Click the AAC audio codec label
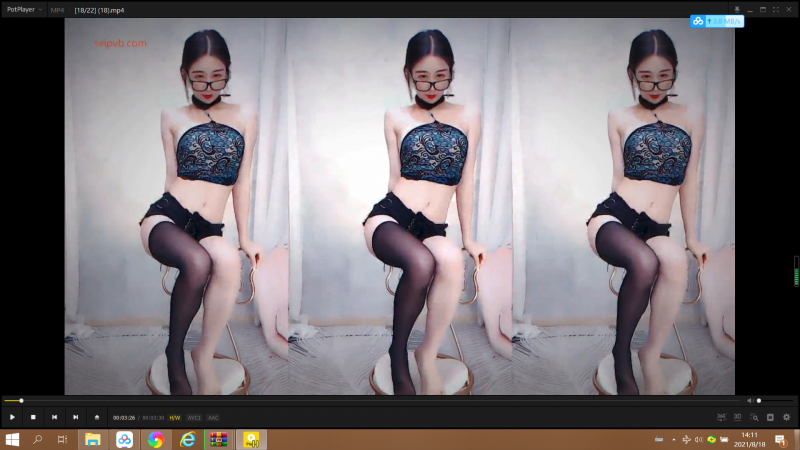800x450 pixels. (213, 417)
